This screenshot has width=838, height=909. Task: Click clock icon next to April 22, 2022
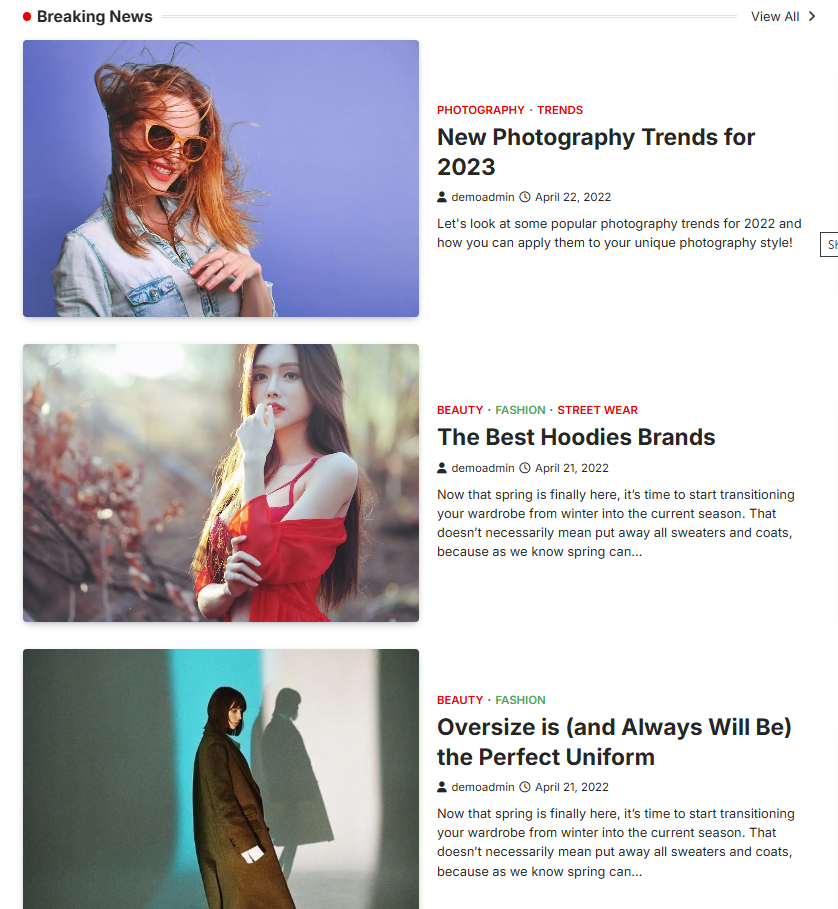point(524,197)
